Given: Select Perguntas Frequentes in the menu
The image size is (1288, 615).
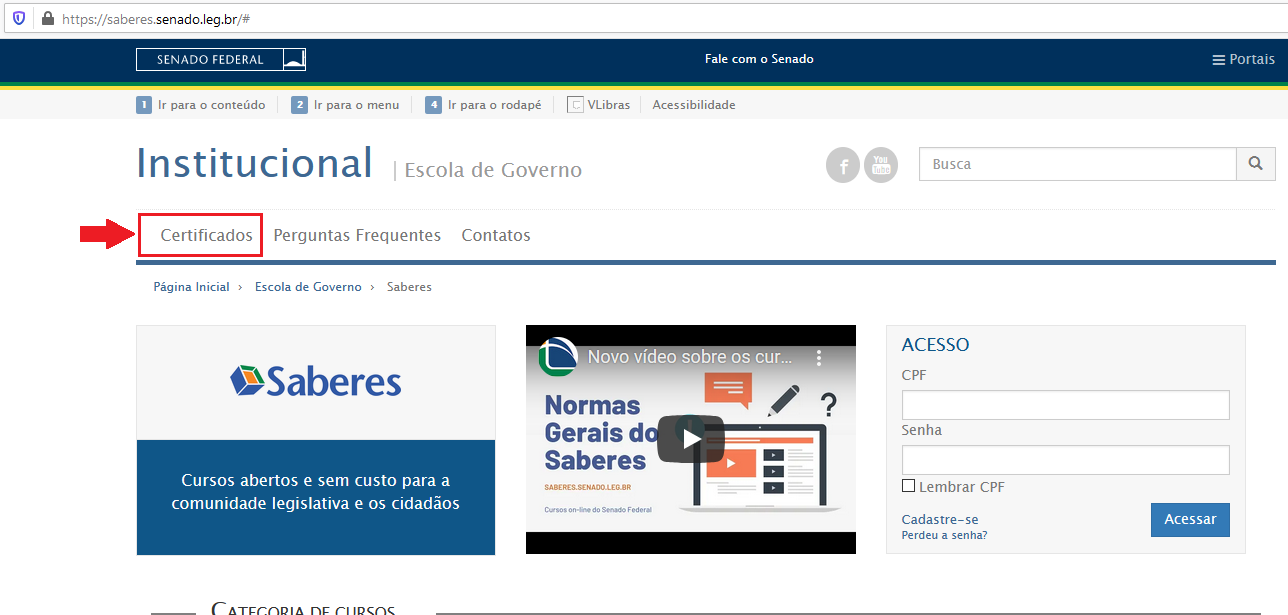Looking at the screenshot, I should (357, 236).
